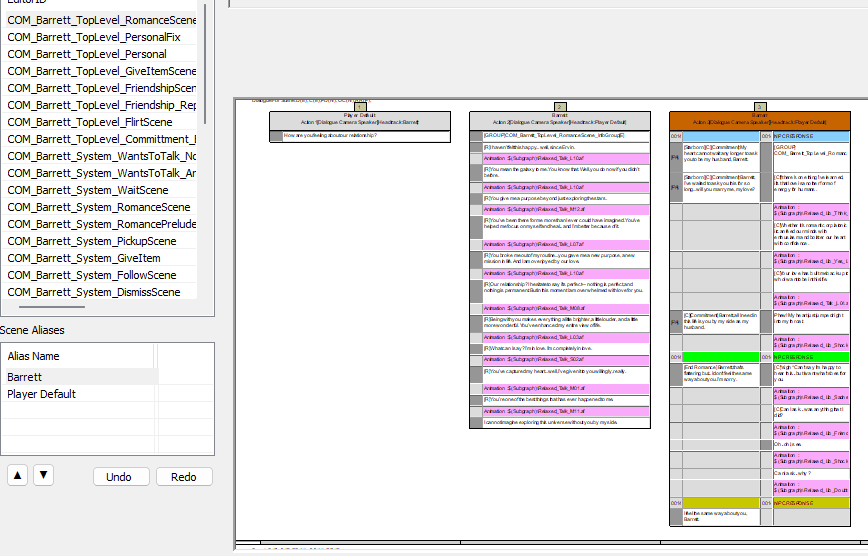
Task: Select phase marker 1 above Player Default
Action: pyautogui.click(x=360, y=106)
